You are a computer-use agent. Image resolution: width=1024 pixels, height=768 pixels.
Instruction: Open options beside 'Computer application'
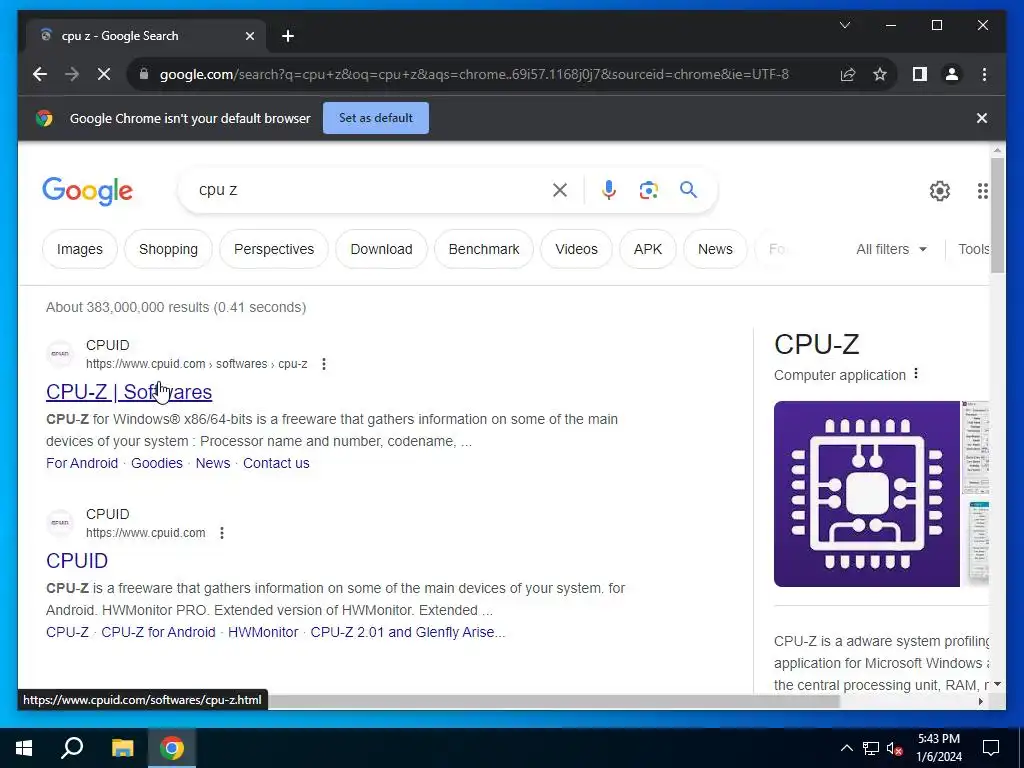(x=916, y=374)
